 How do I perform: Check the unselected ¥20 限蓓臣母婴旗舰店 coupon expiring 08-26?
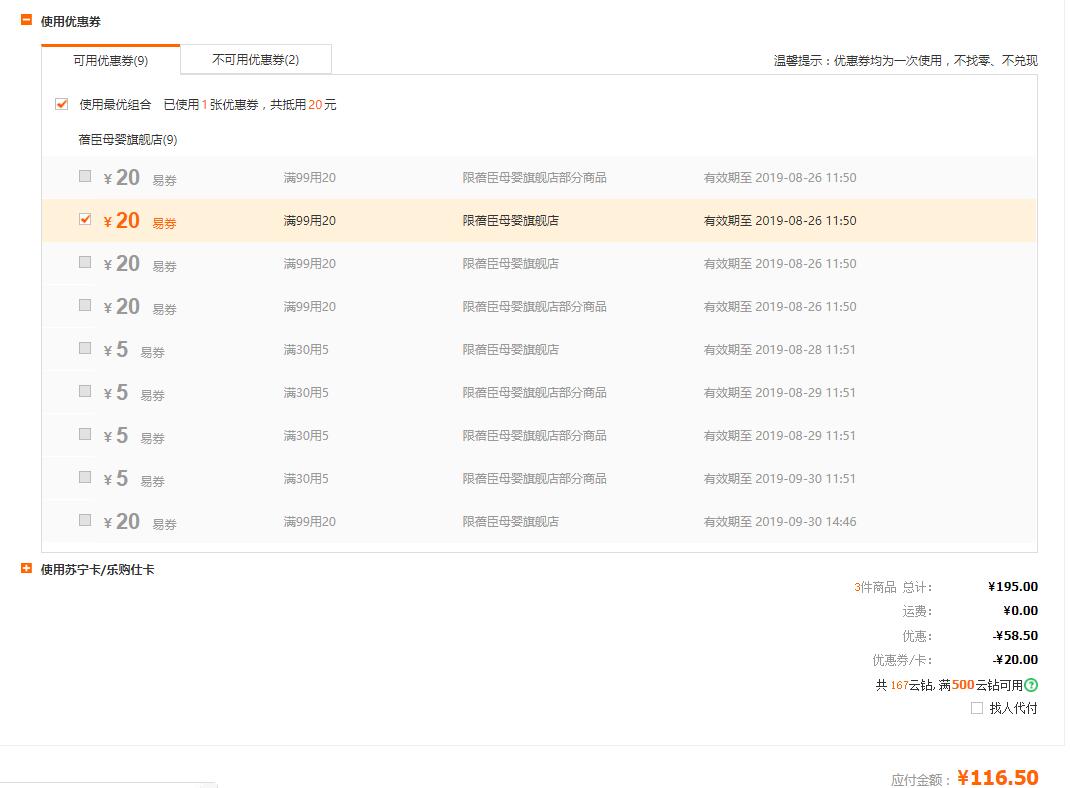(85, 262)
